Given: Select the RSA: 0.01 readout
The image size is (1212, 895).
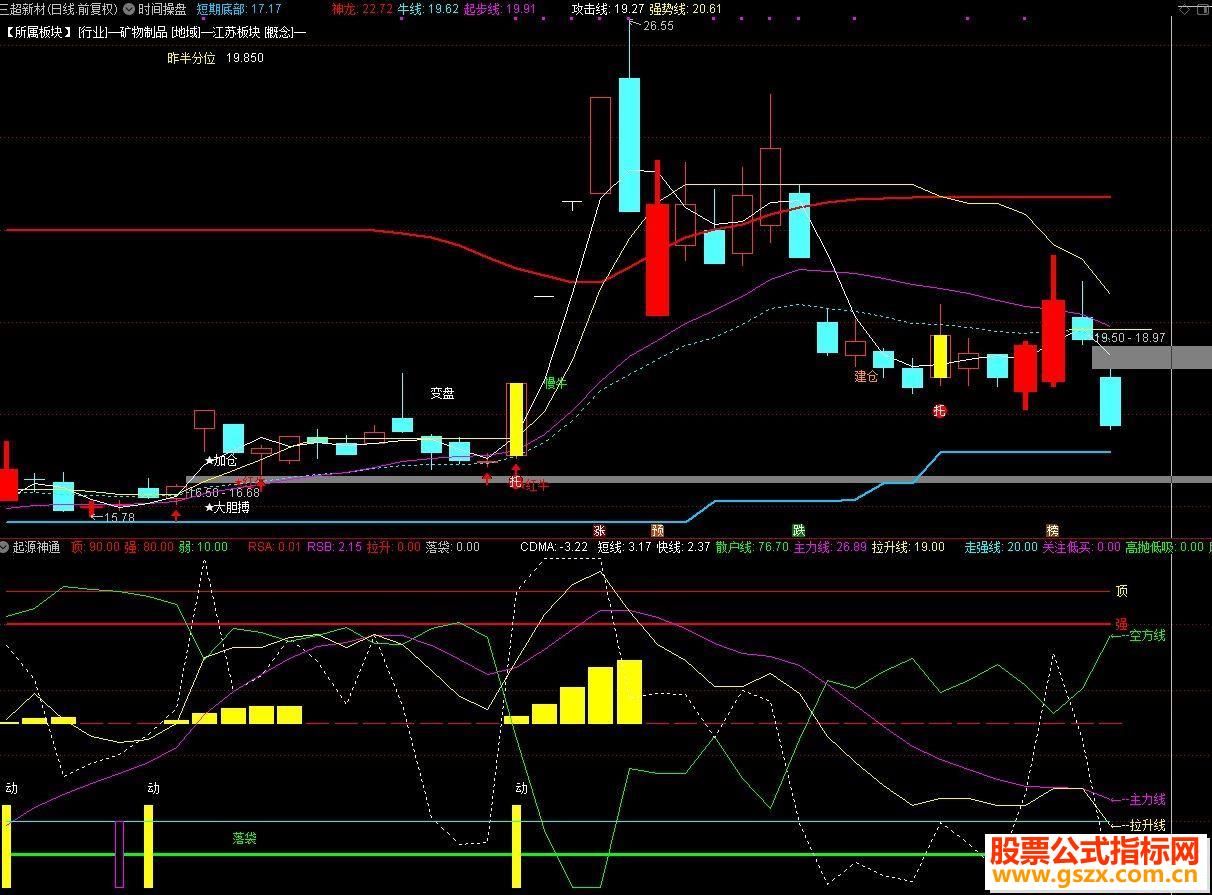Looking at the screenshot, I should 273,547.
